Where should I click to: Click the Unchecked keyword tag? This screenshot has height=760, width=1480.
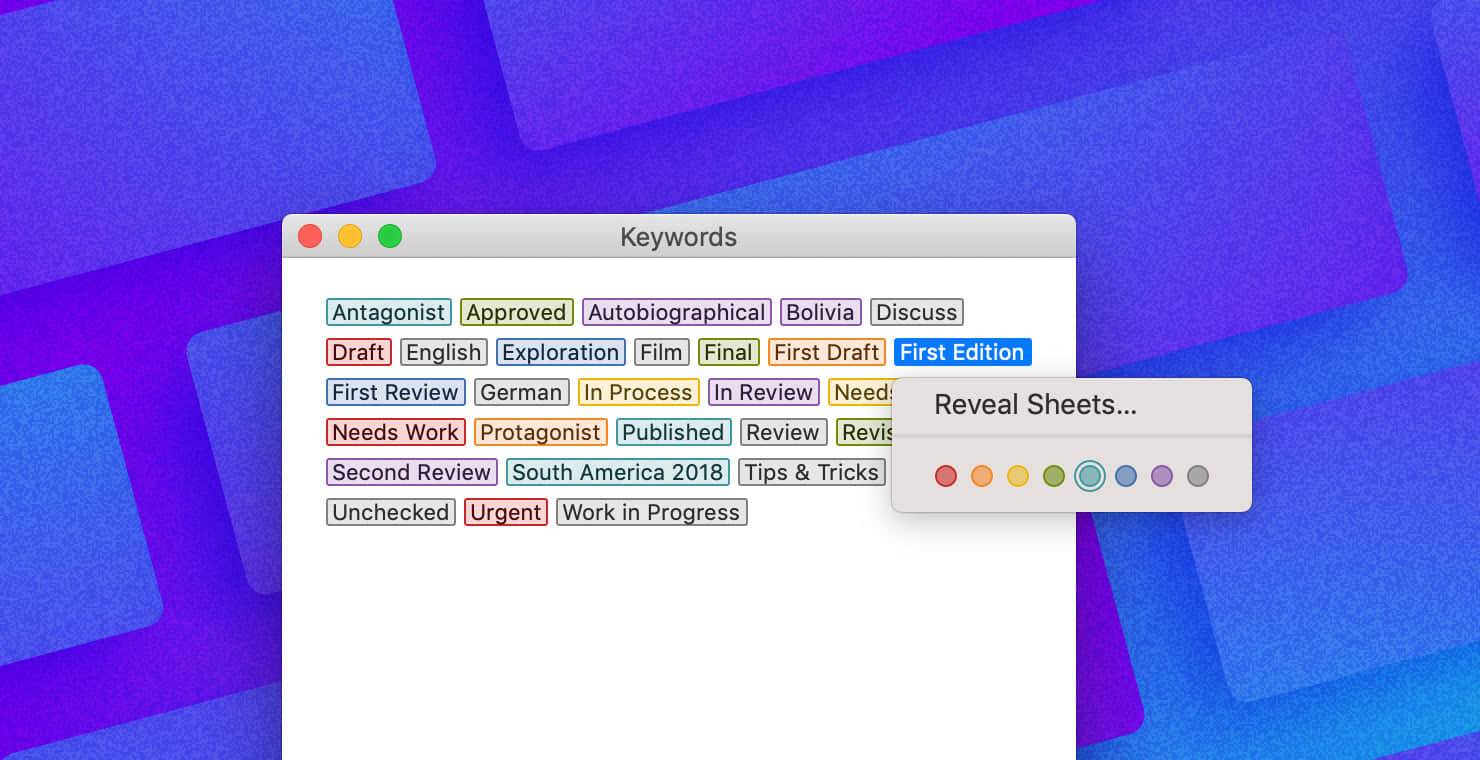(391, 512)
